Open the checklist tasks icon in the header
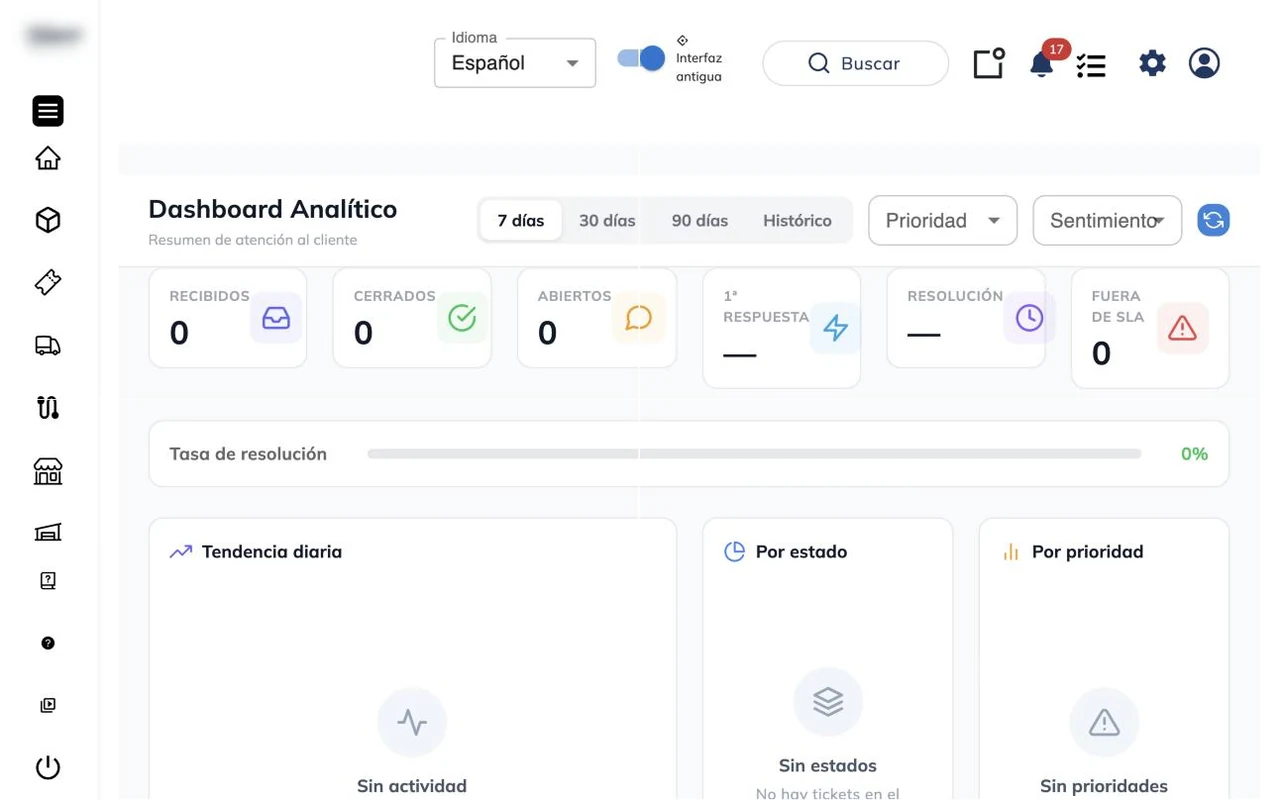Viewport: 1280px width, 800px height. (1091, 65)
